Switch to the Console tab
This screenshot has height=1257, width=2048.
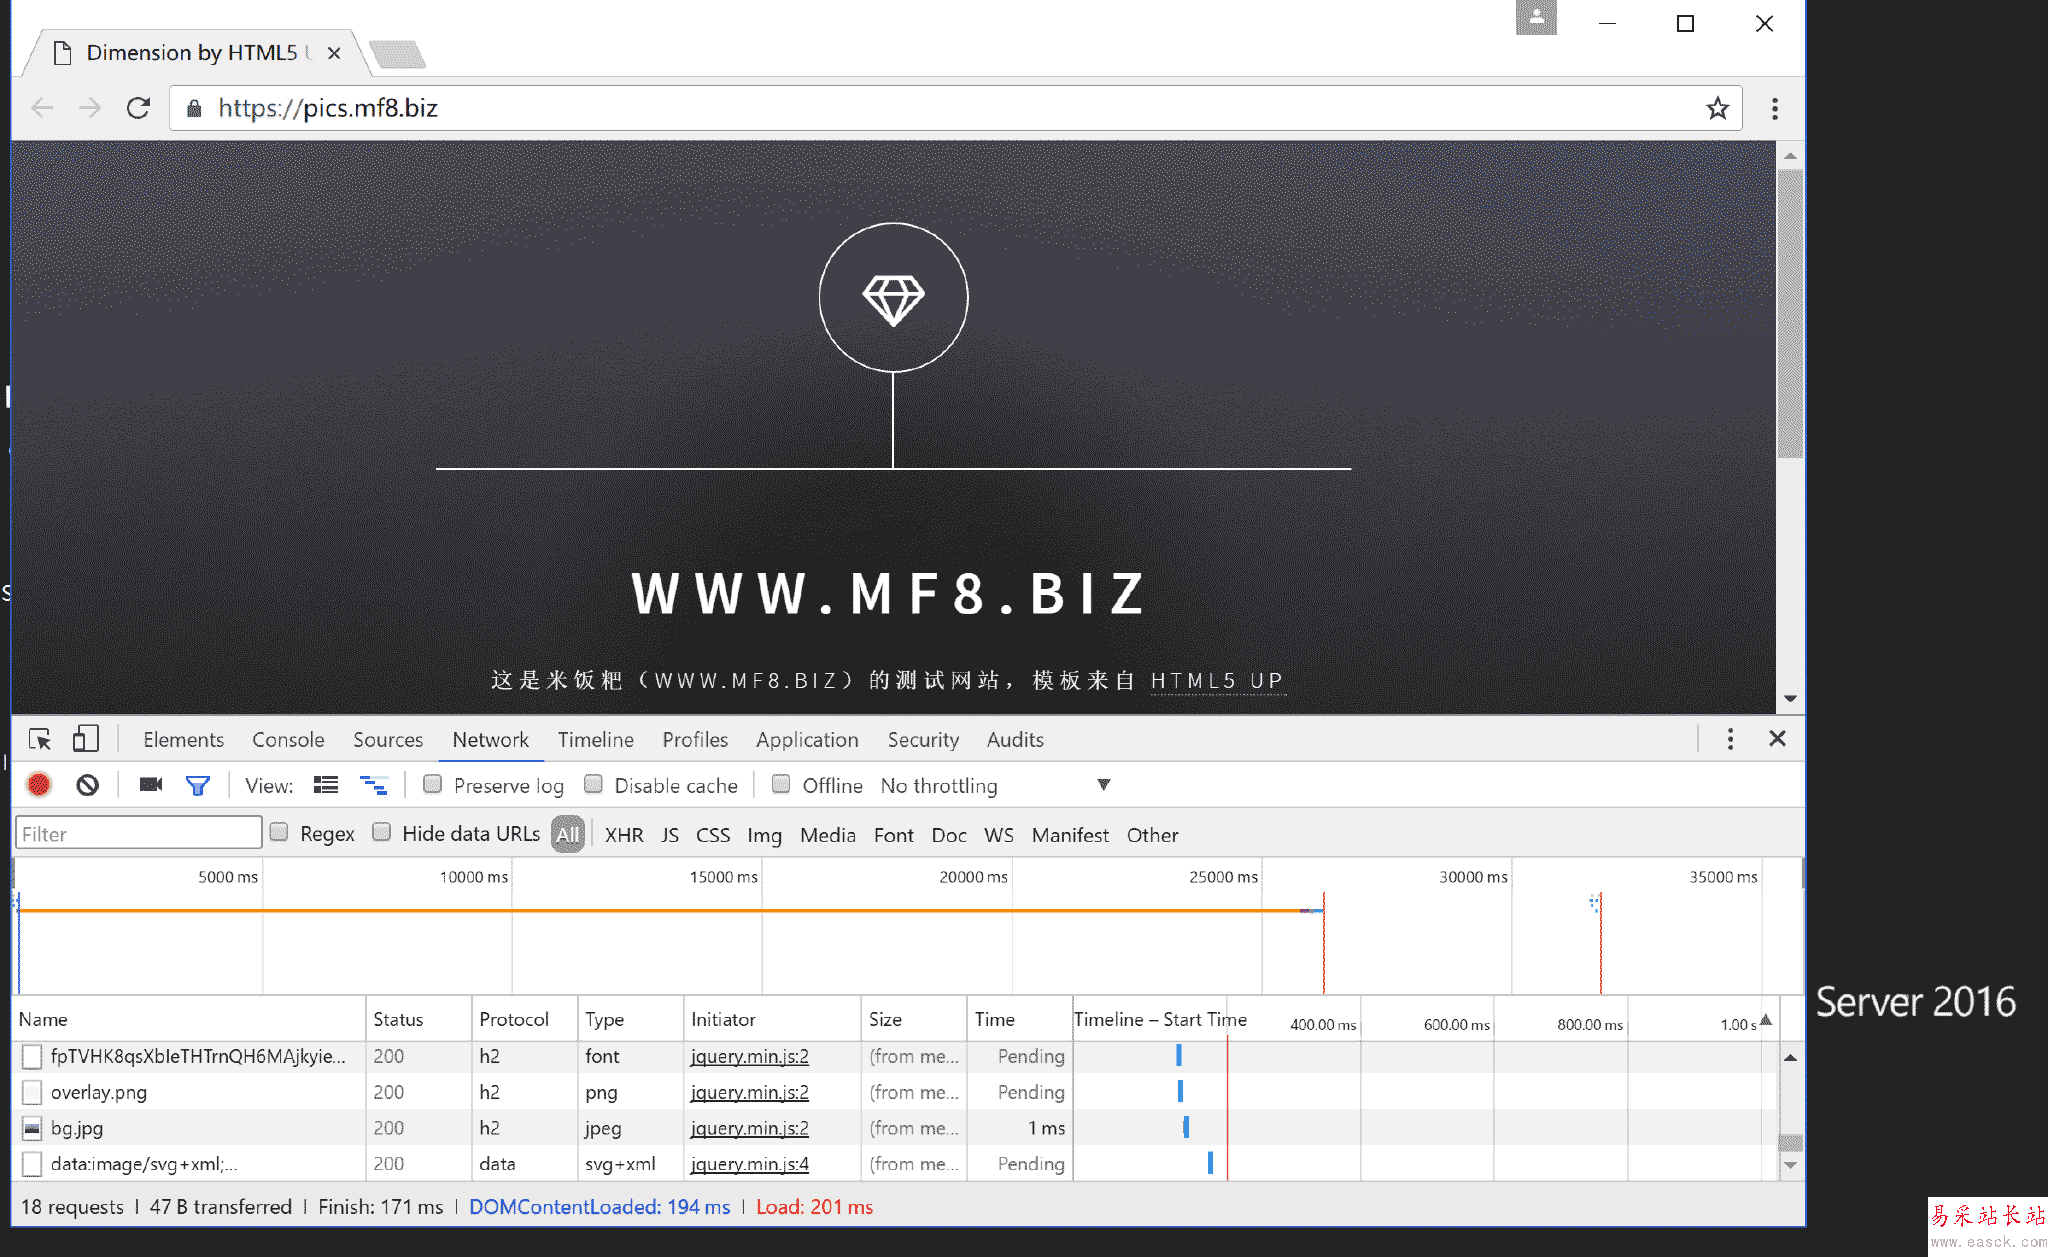point(288,740)
